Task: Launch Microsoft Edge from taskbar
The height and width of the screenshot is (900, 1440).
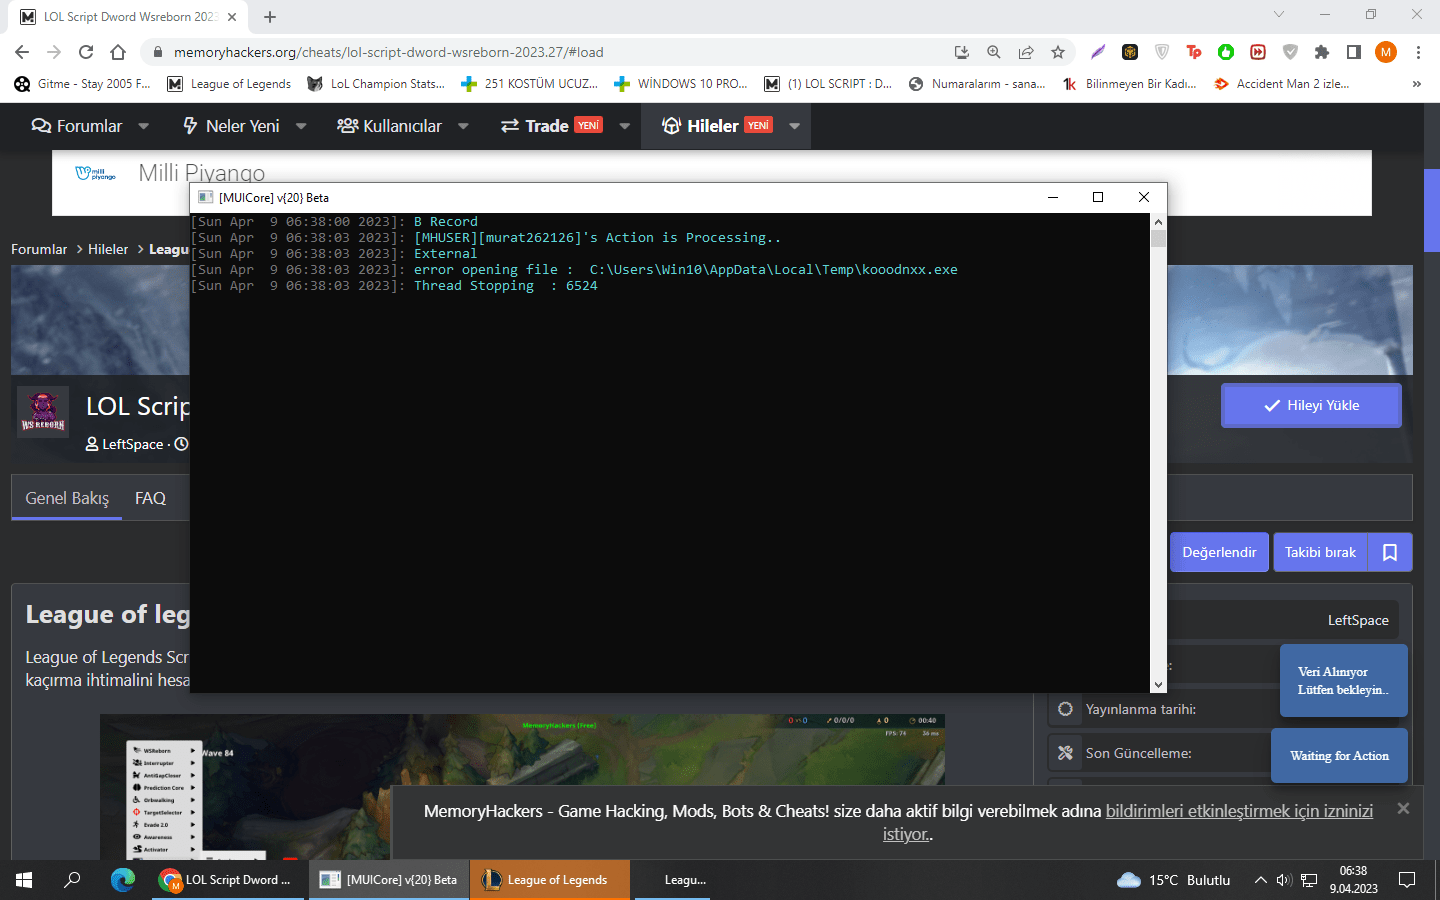Action: click(123, 880)
